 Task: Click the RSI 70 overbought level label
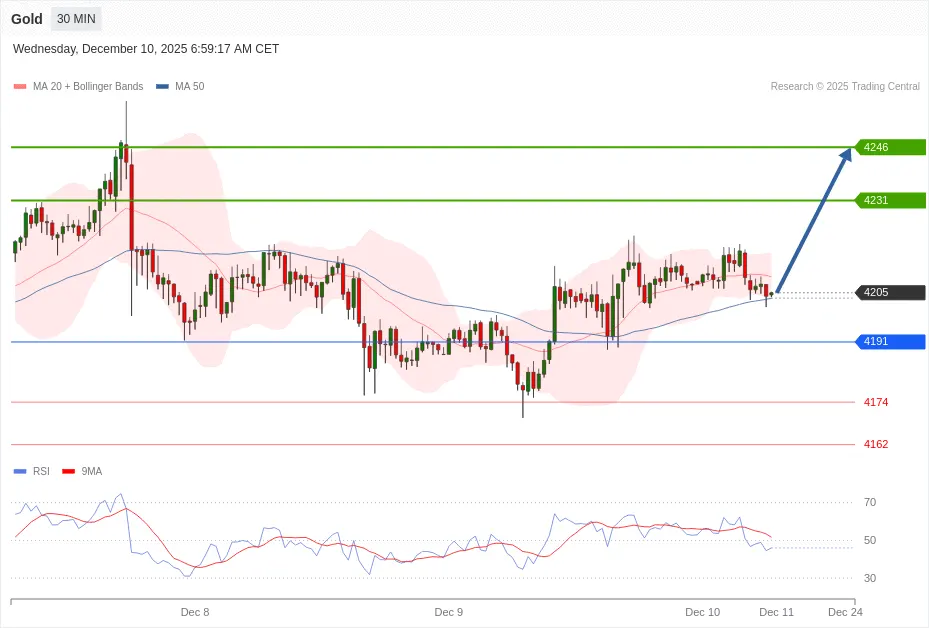(870, 502)
